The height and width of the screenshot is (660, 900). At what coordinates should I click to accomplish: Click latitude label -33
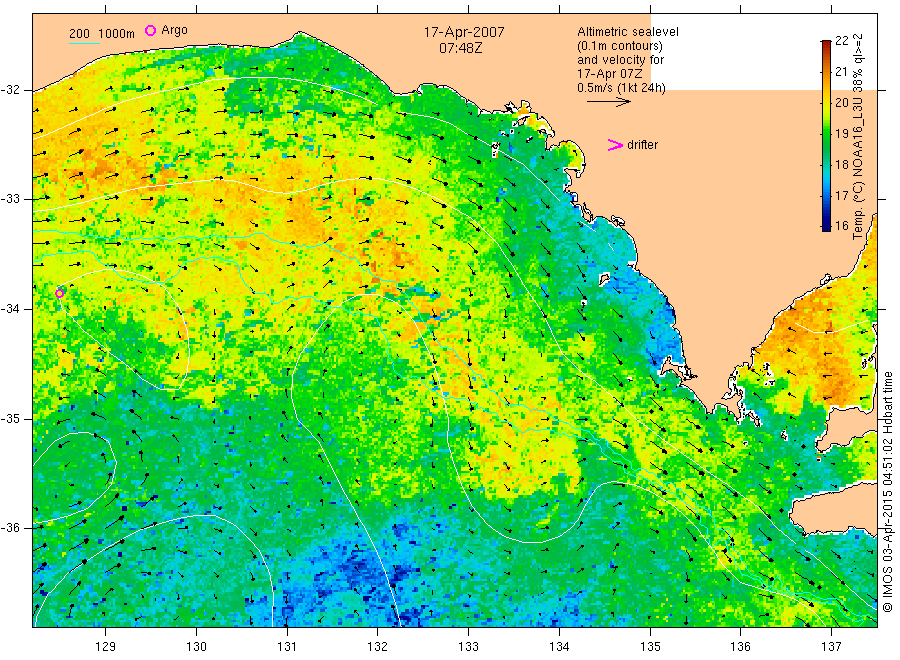10,199
